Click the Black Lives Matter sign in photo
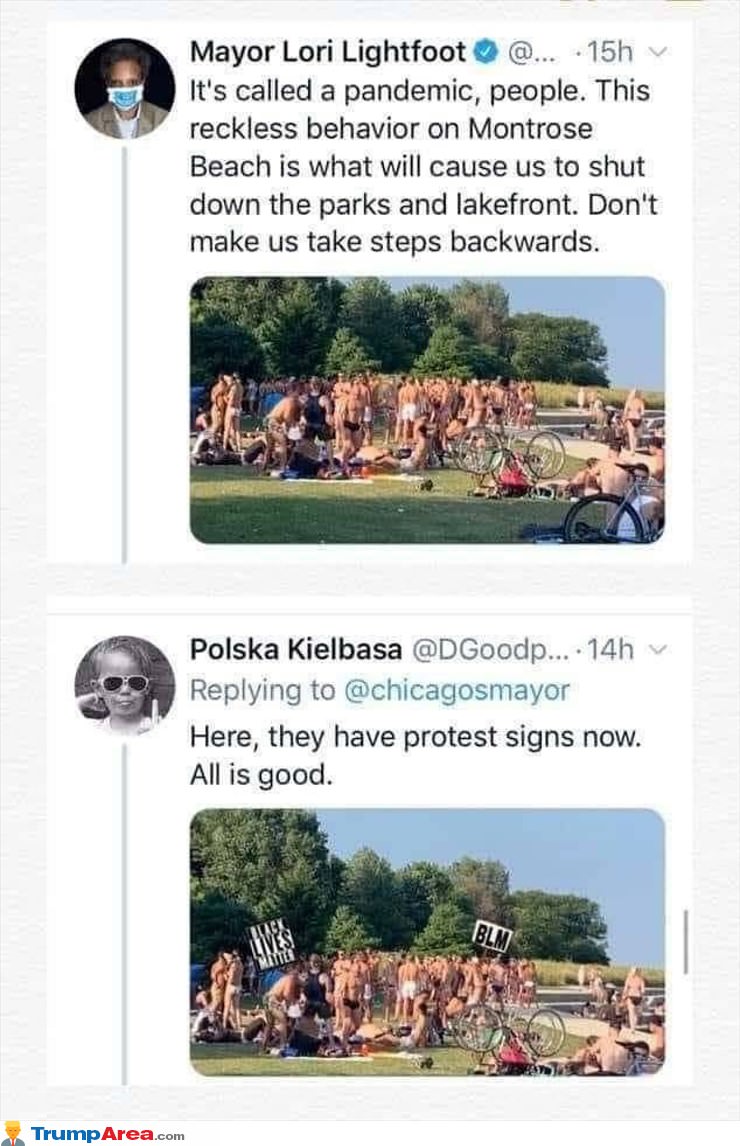The height and width of the screenshot is (1146, 740). click(x=272, y=942)
